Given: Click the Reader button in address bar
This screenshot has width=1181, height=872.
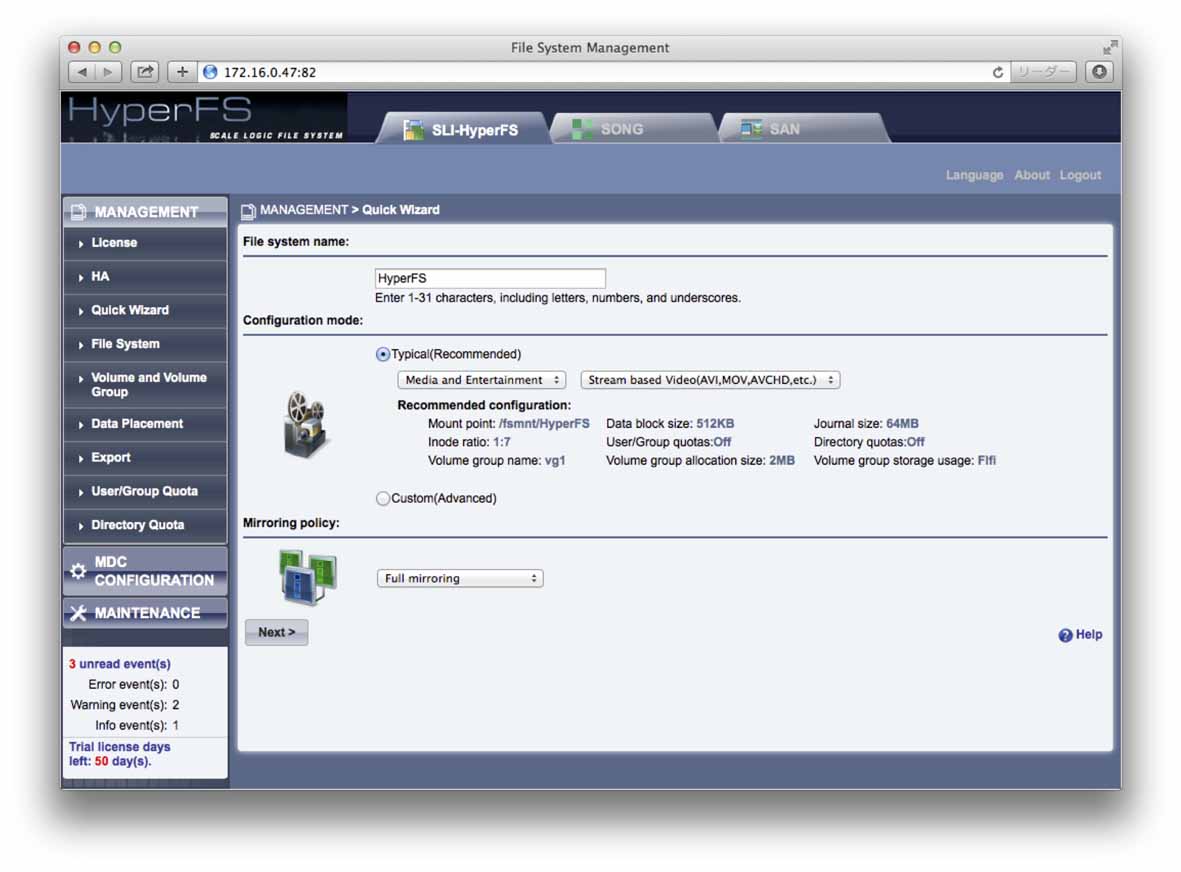Looking at the screenshot, I should [1042, 72].
